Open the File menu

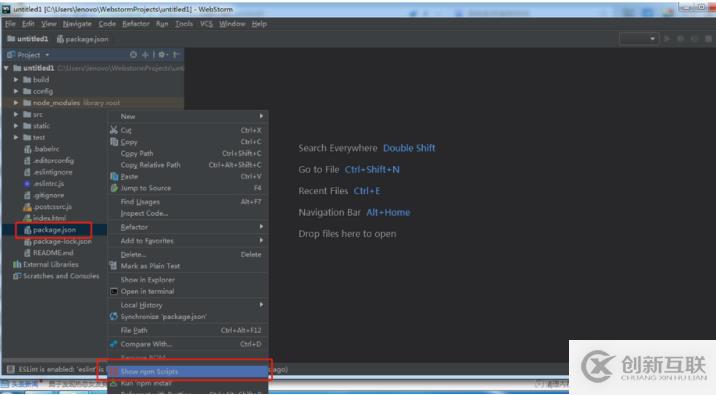coord(10,24)
